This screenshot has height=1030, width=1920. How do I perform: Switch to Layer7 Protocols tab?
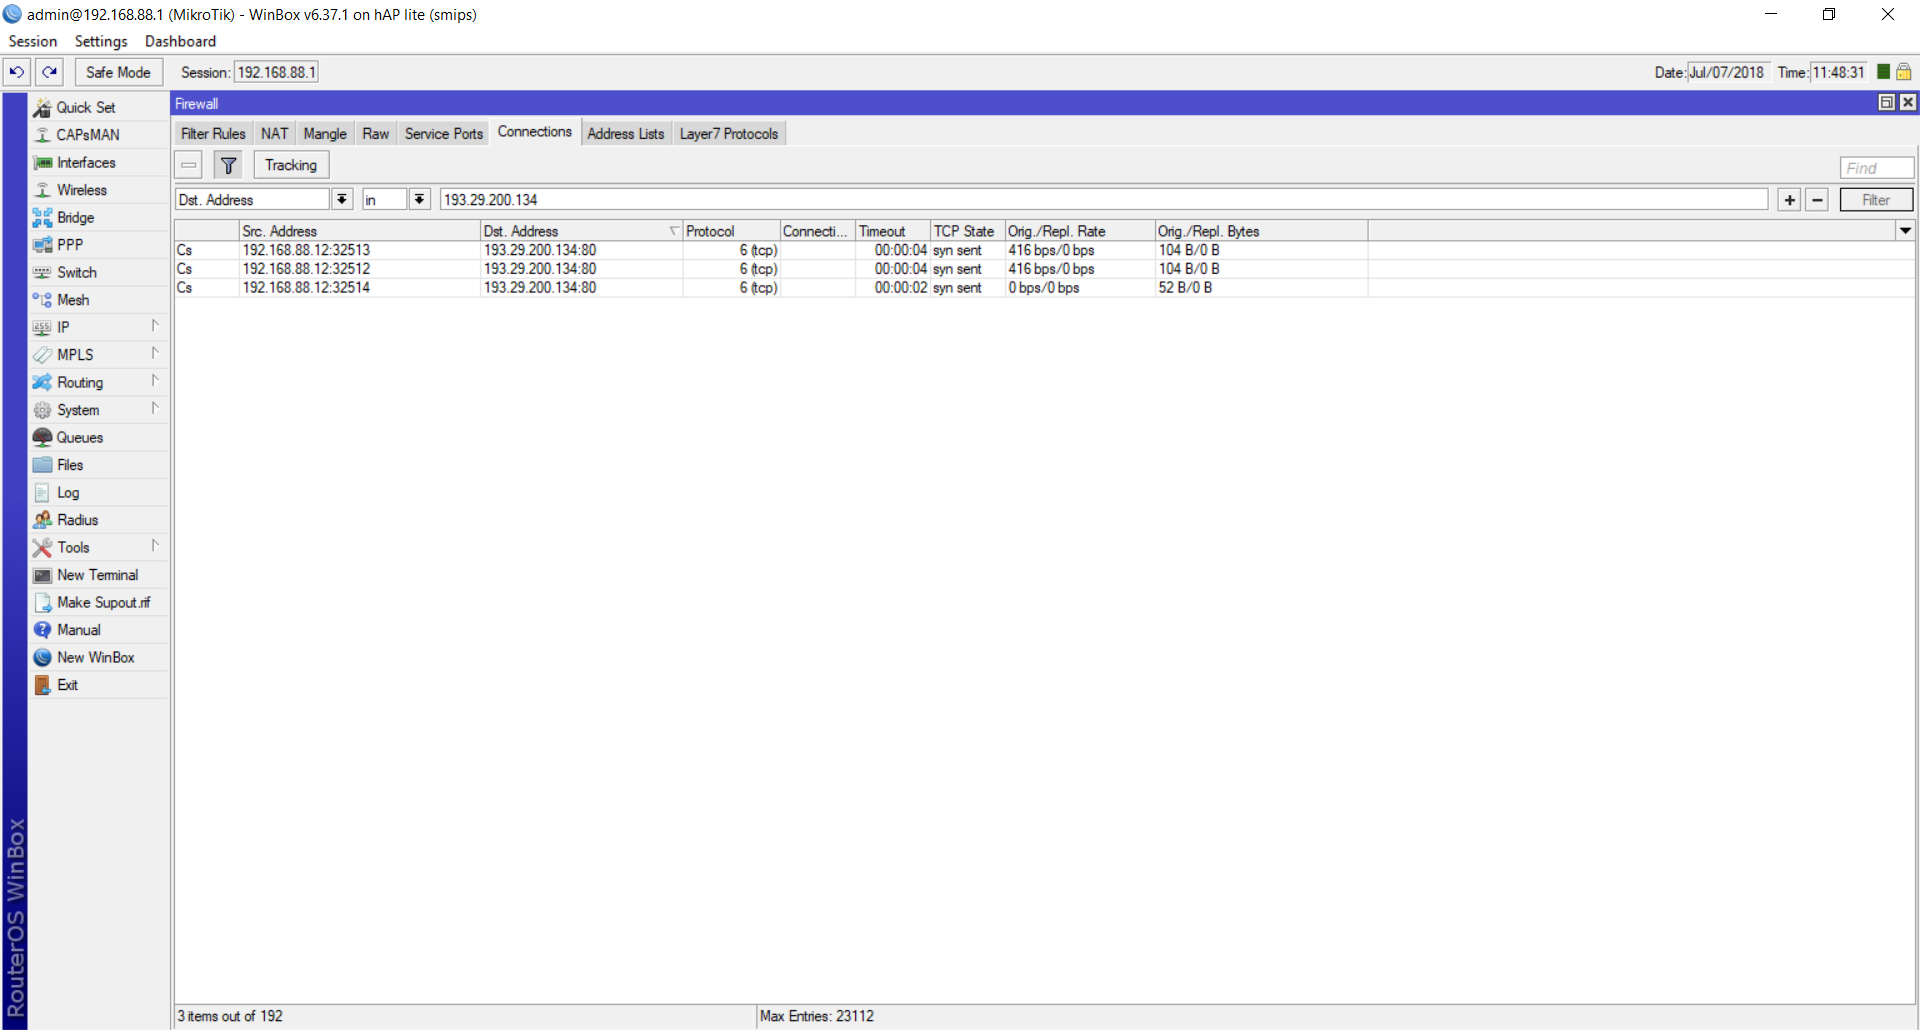point(729,134)
